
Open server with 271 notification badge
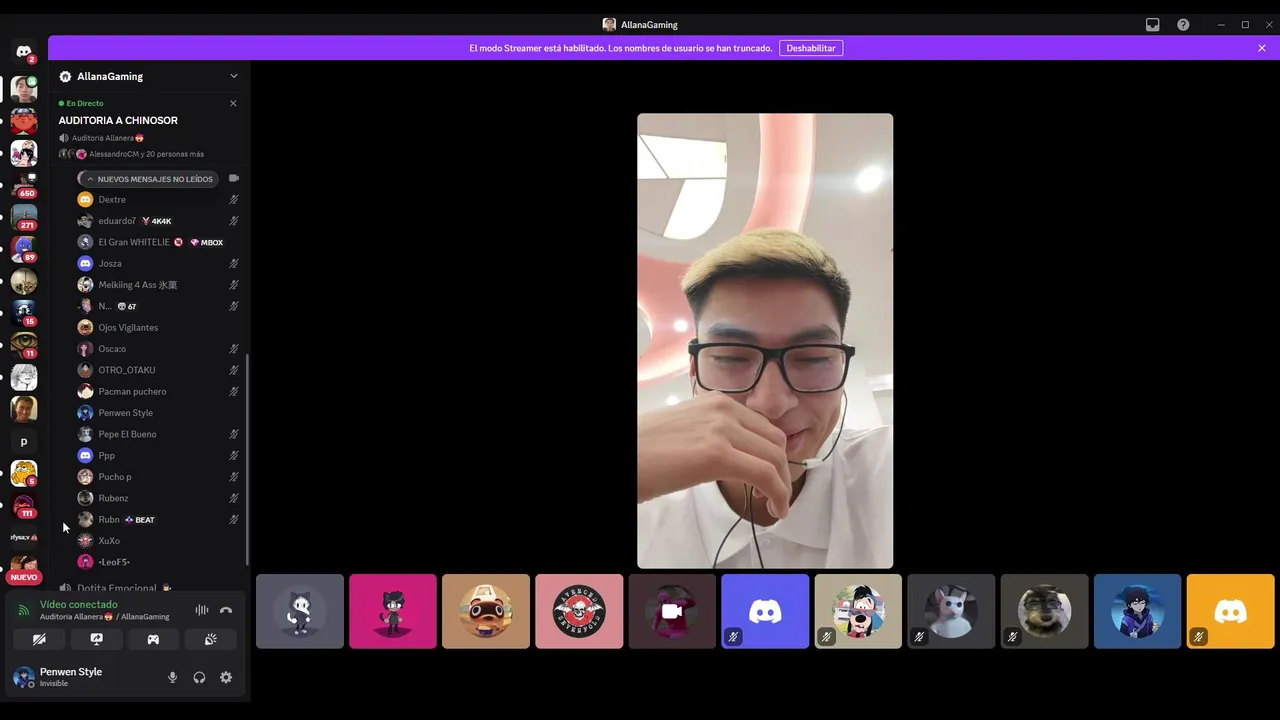pyautogui.click(x=24, y=216)
